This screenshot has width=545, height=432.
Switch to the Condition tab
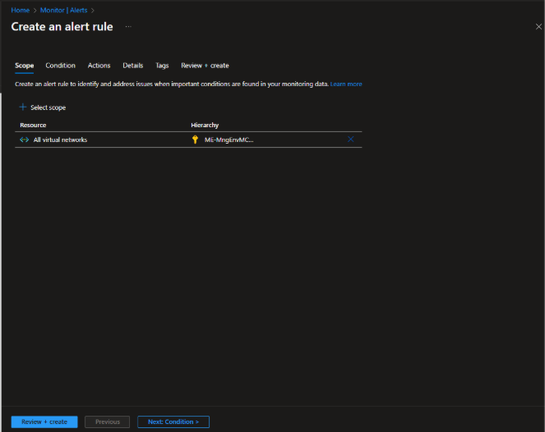click(x=60, y=66)
